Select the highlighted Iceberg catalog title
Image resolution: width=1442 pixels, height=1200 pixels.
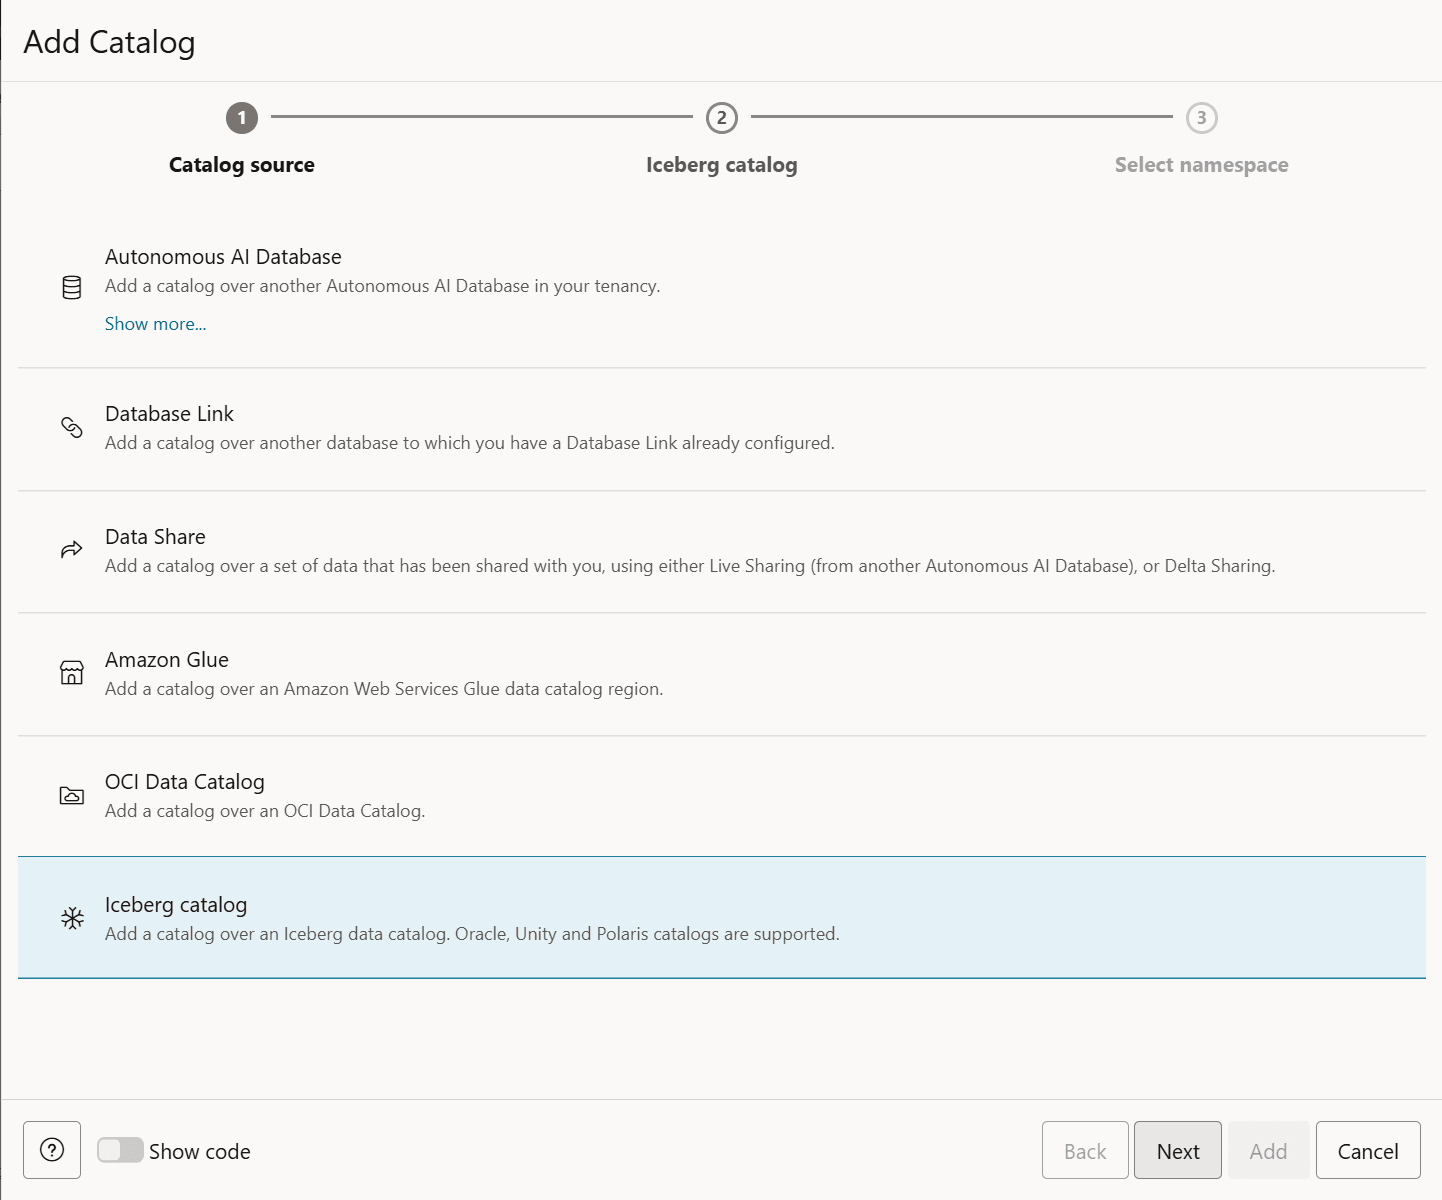[x=176, y=905]
